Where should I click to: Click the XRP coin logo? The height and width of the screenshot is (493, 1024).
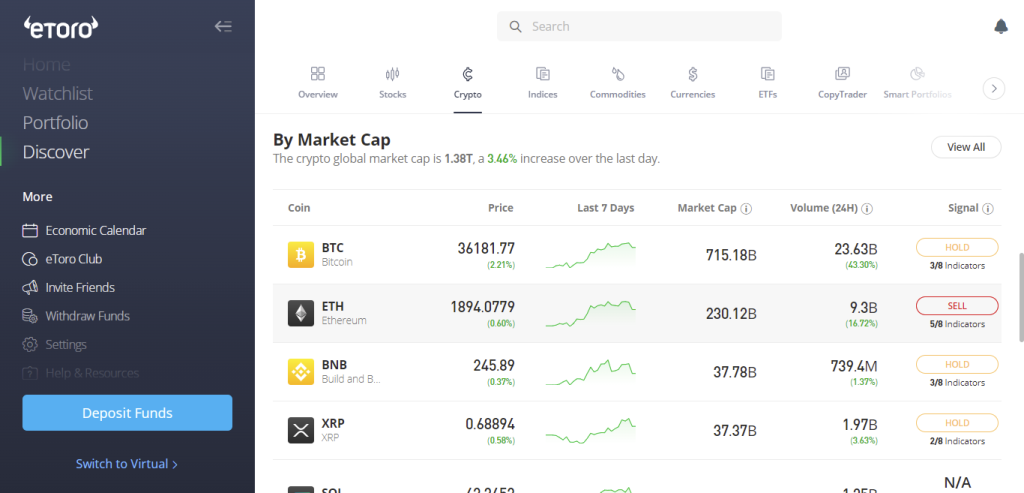[301, 430]
